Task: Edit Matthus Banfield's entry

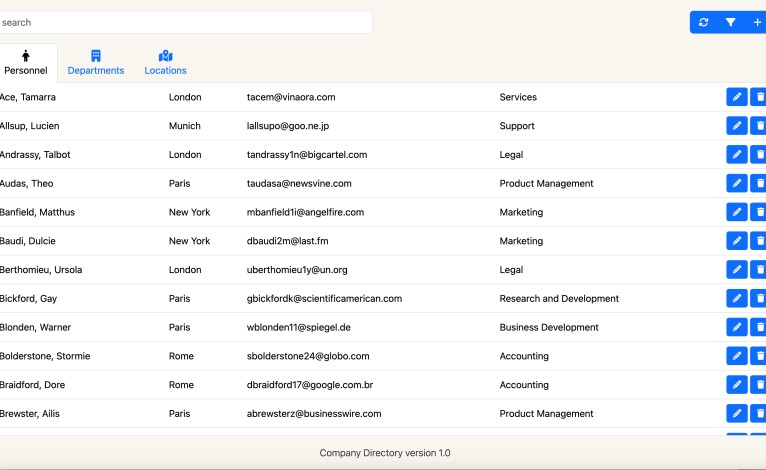Action: (736, 212)
